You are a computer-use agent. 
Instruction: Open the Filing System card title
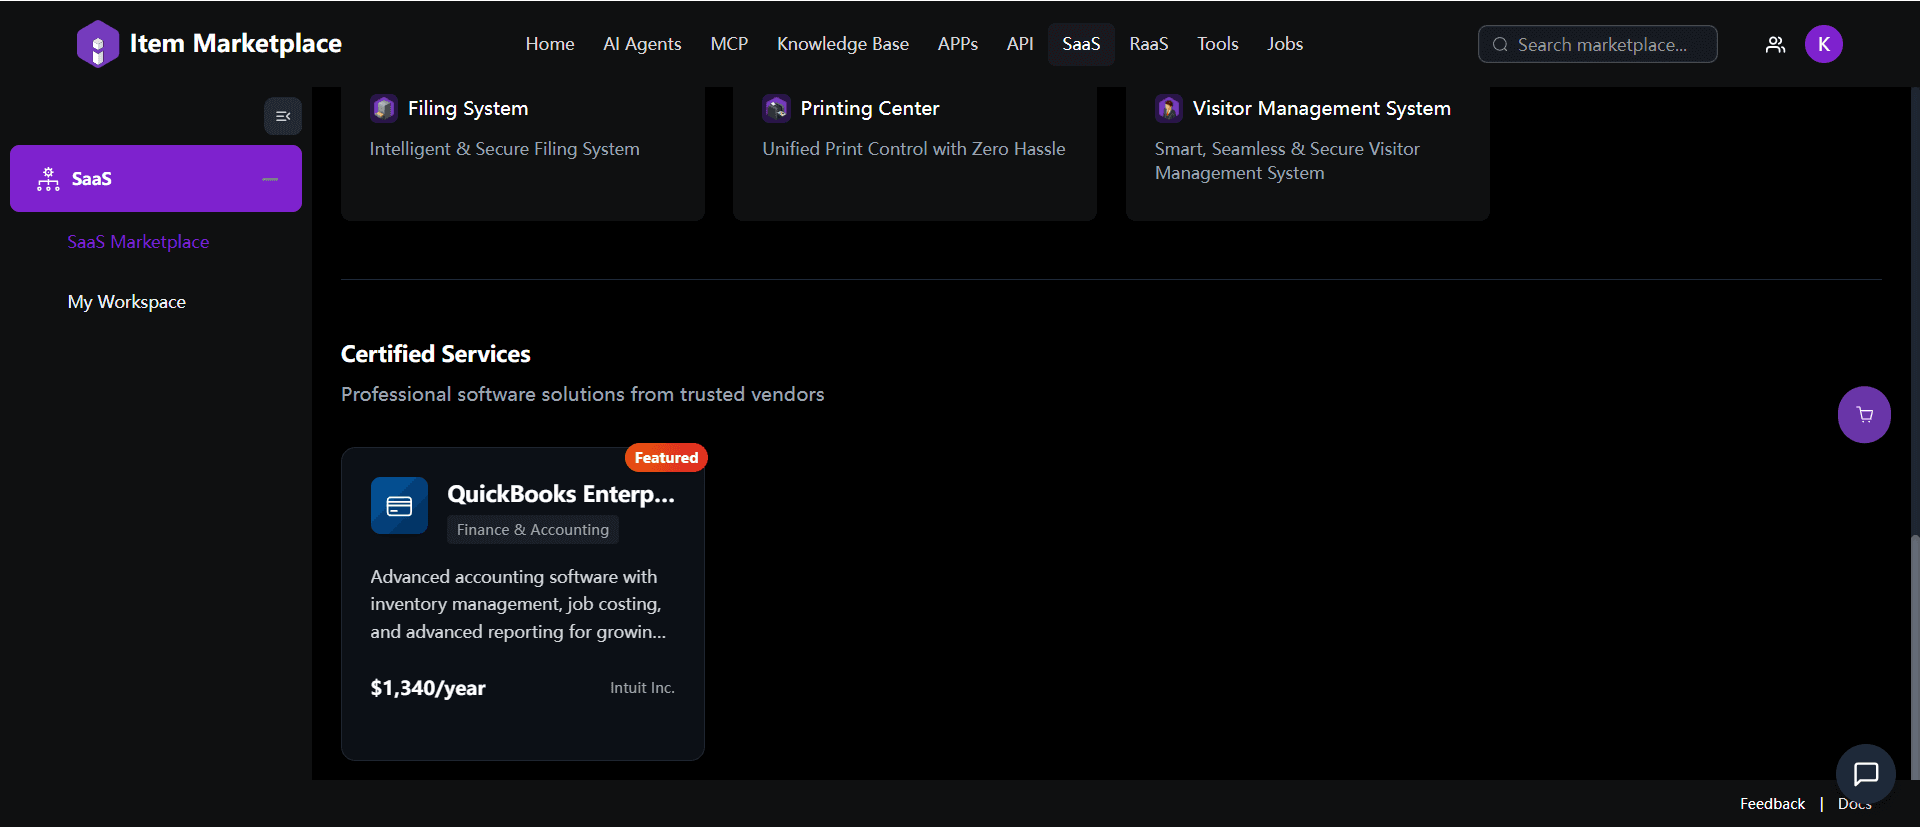(468, 108)
